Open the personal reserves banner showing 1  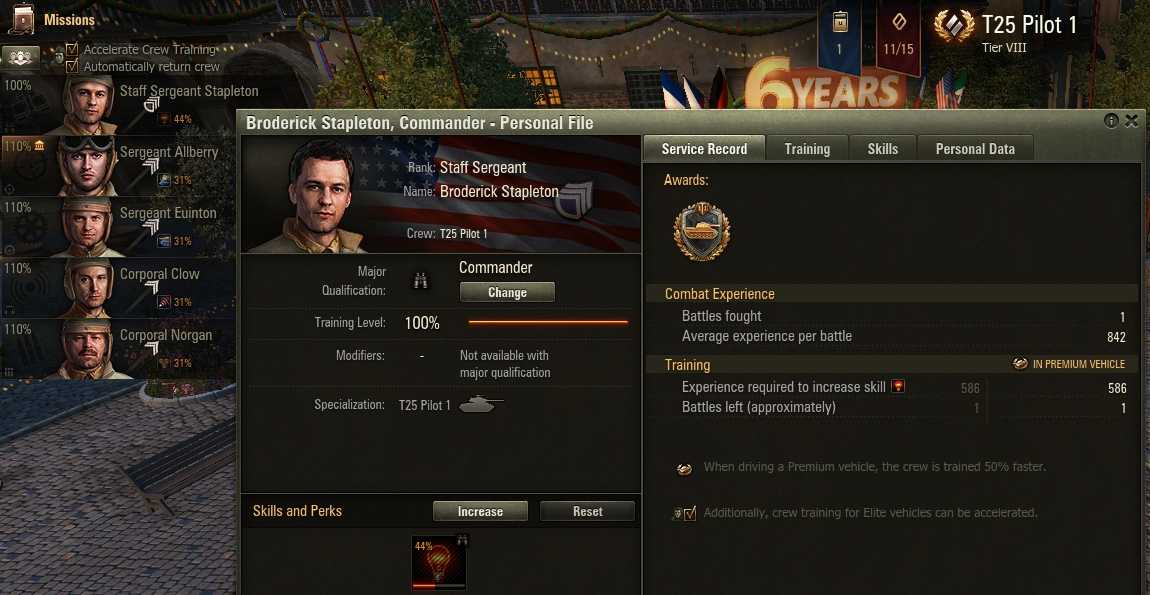coord(840,37)
